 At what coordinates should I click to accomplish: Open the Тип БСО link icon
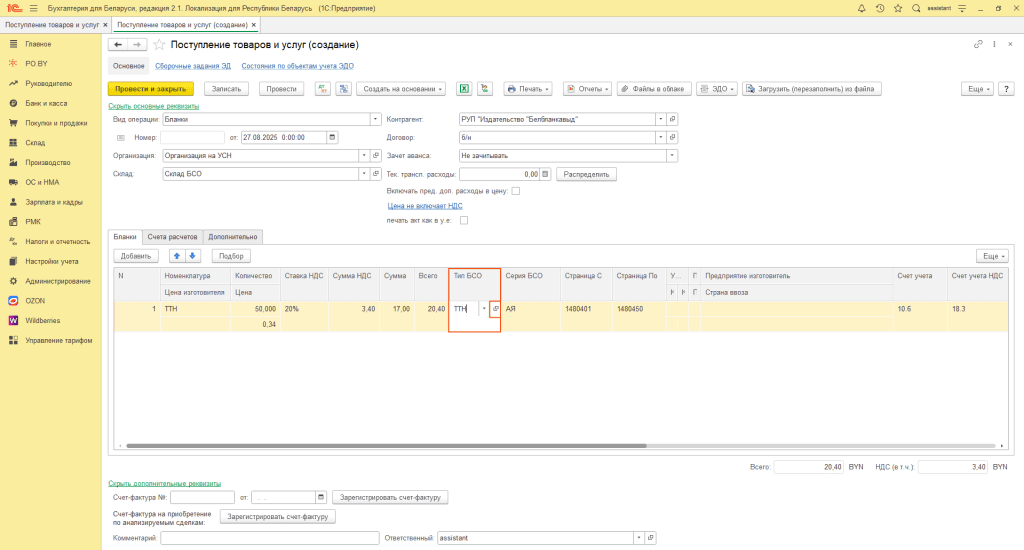[495, 309]
